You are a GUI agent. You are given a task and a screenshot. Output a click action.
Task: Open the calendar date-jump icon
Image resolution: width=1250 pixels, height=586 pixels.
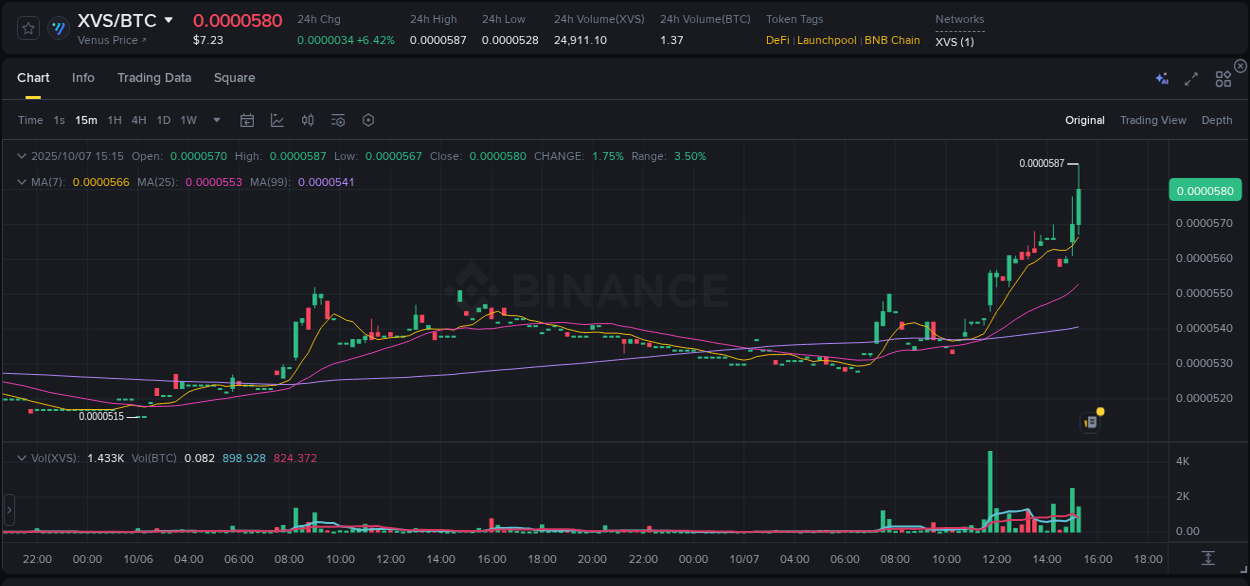click(247, 120)
